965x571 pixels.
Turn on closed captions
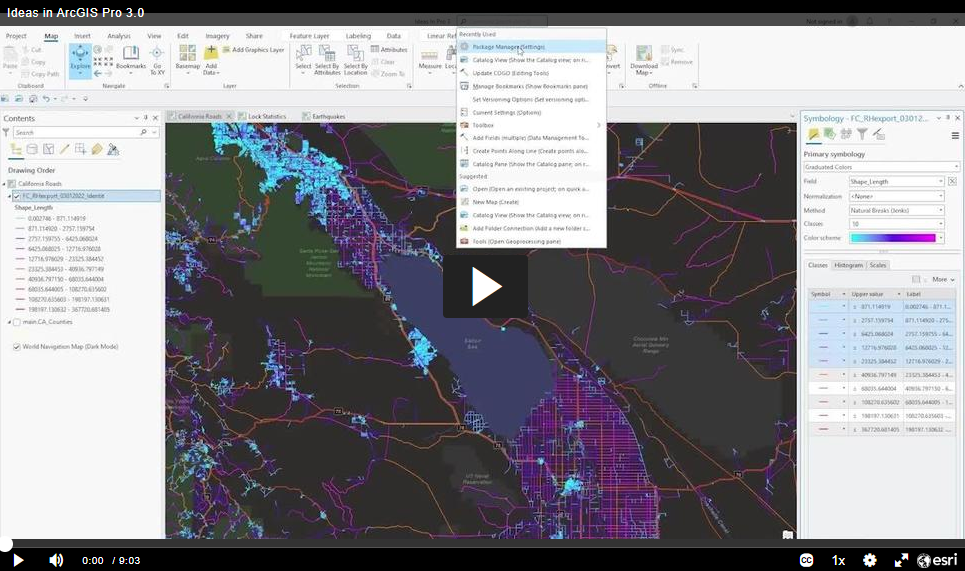click(x=806, y=560)
